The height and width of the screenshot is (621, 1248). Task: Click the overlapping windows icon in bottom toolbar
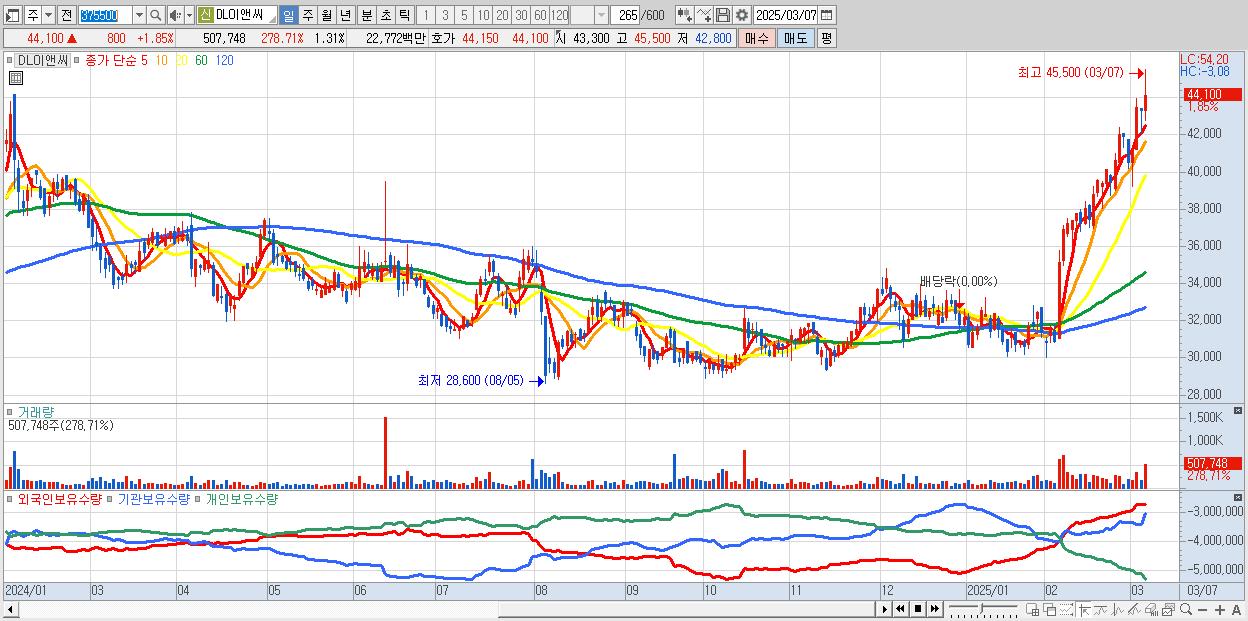coord(1049,609)
